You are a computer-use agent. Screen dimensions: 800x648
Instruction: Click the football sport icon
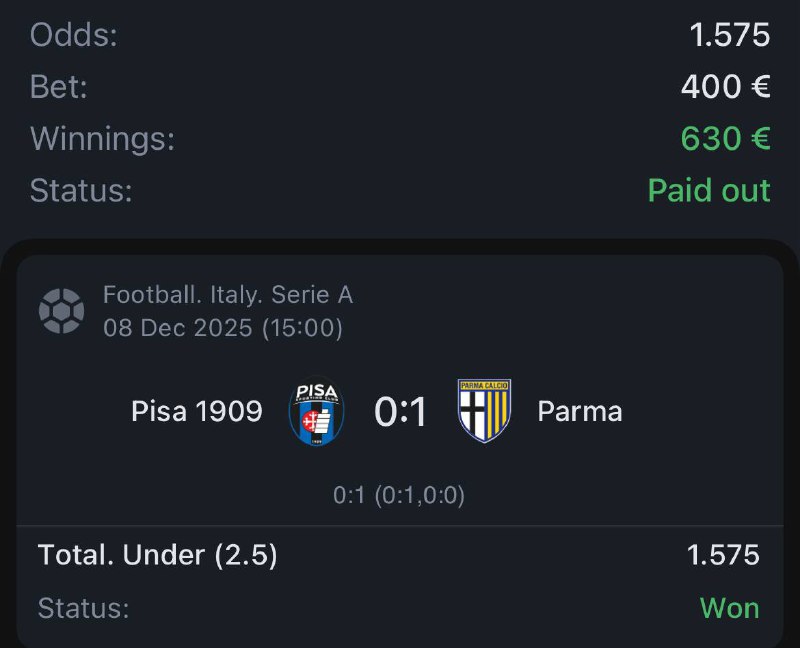tap(61, 311)
